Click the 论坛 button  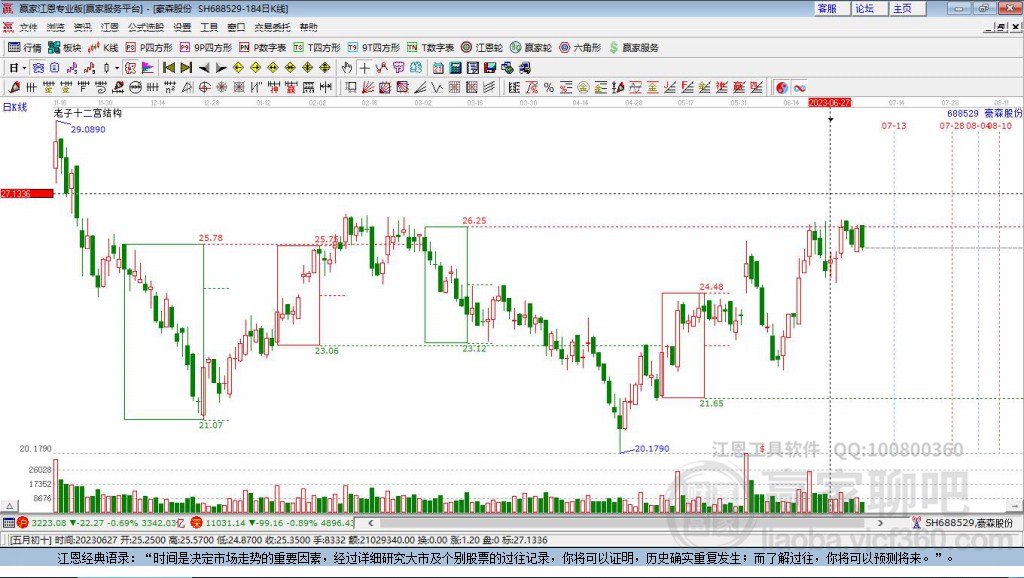point(869,8)
